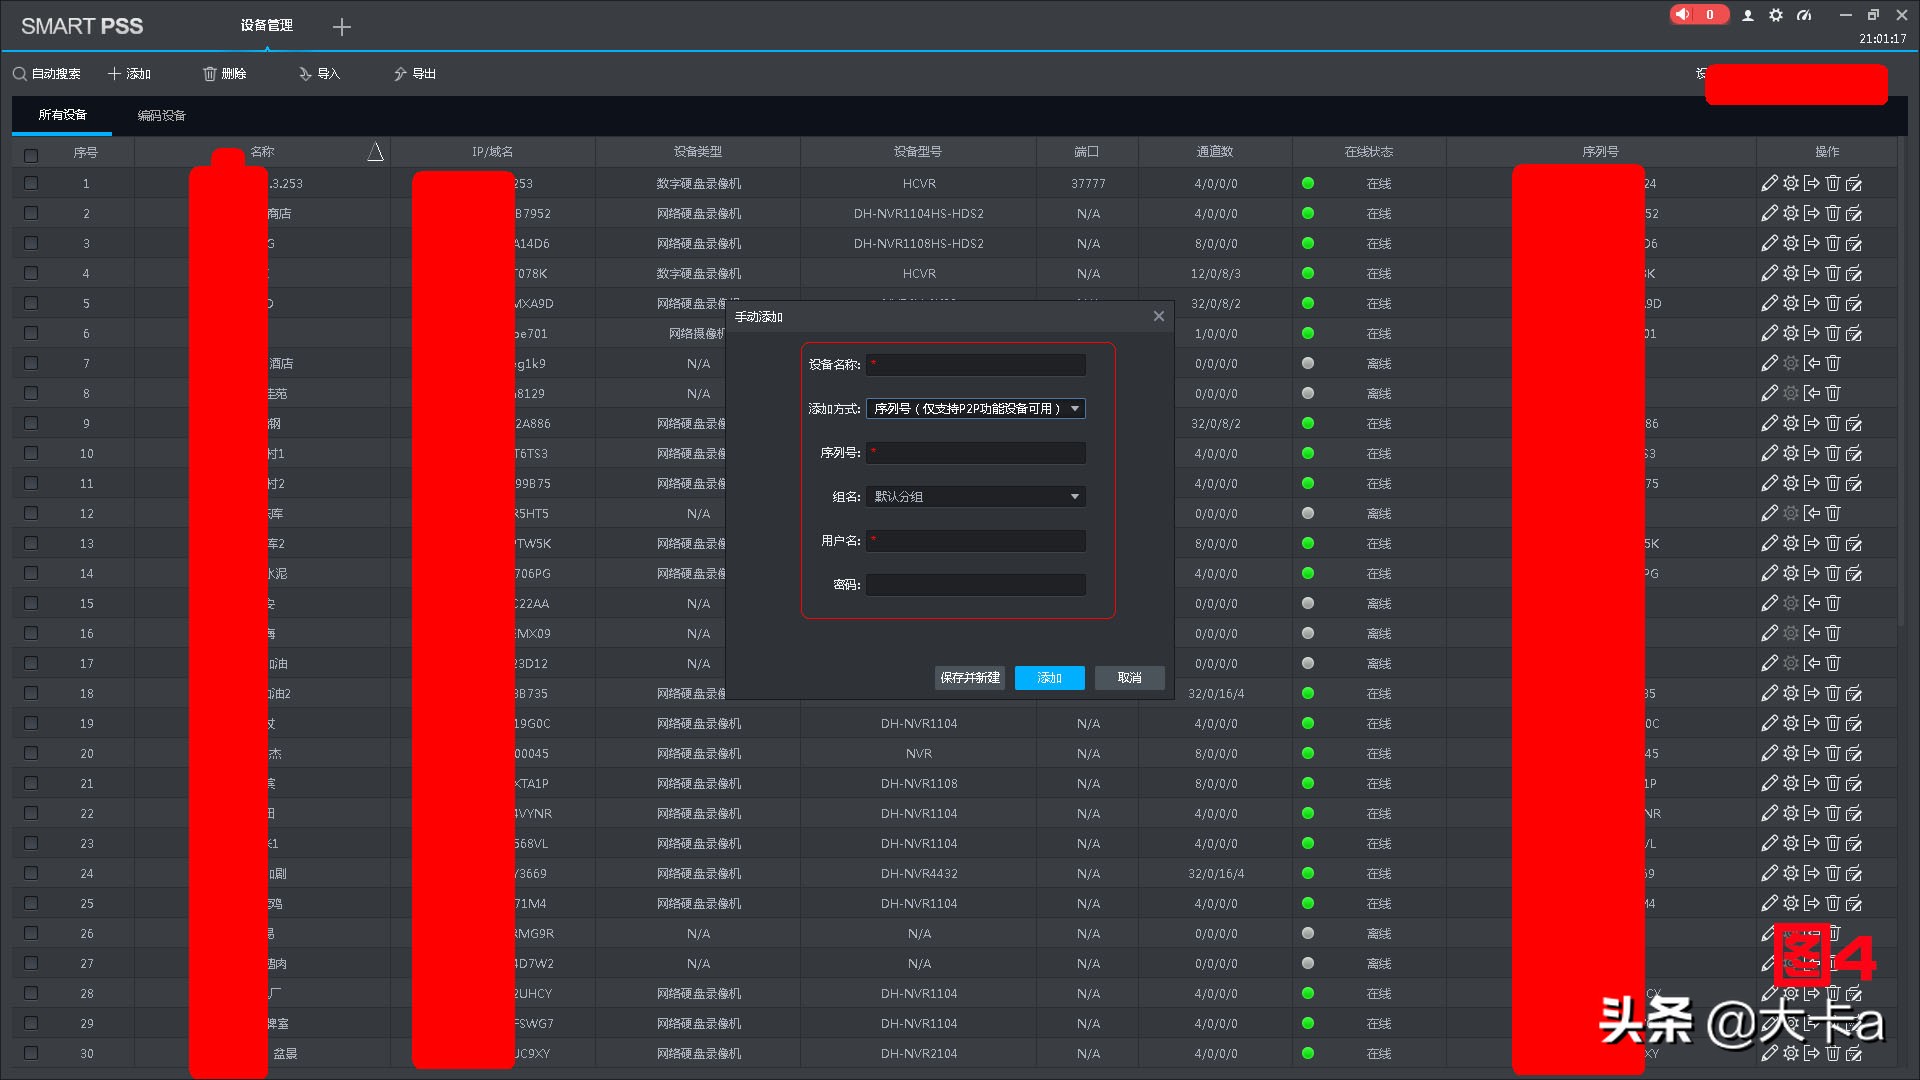Click the 在线状态 column header
1920x1080 pixels.
tap(1368, 152)
